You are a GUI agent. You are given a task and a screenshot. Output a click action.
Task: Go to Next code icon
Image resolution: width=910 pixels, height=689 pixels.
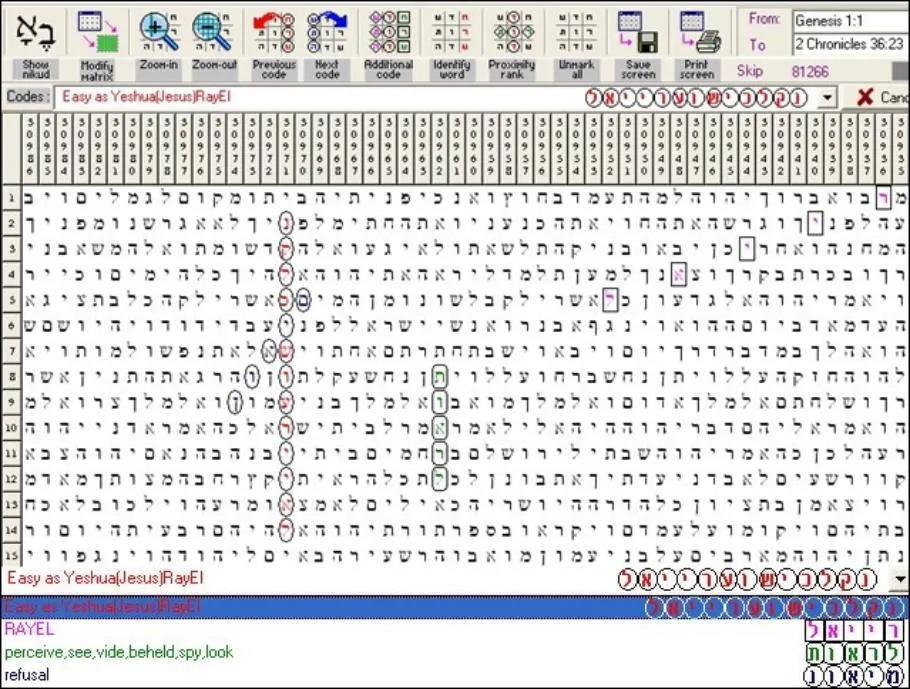click(x=327, y=33)
